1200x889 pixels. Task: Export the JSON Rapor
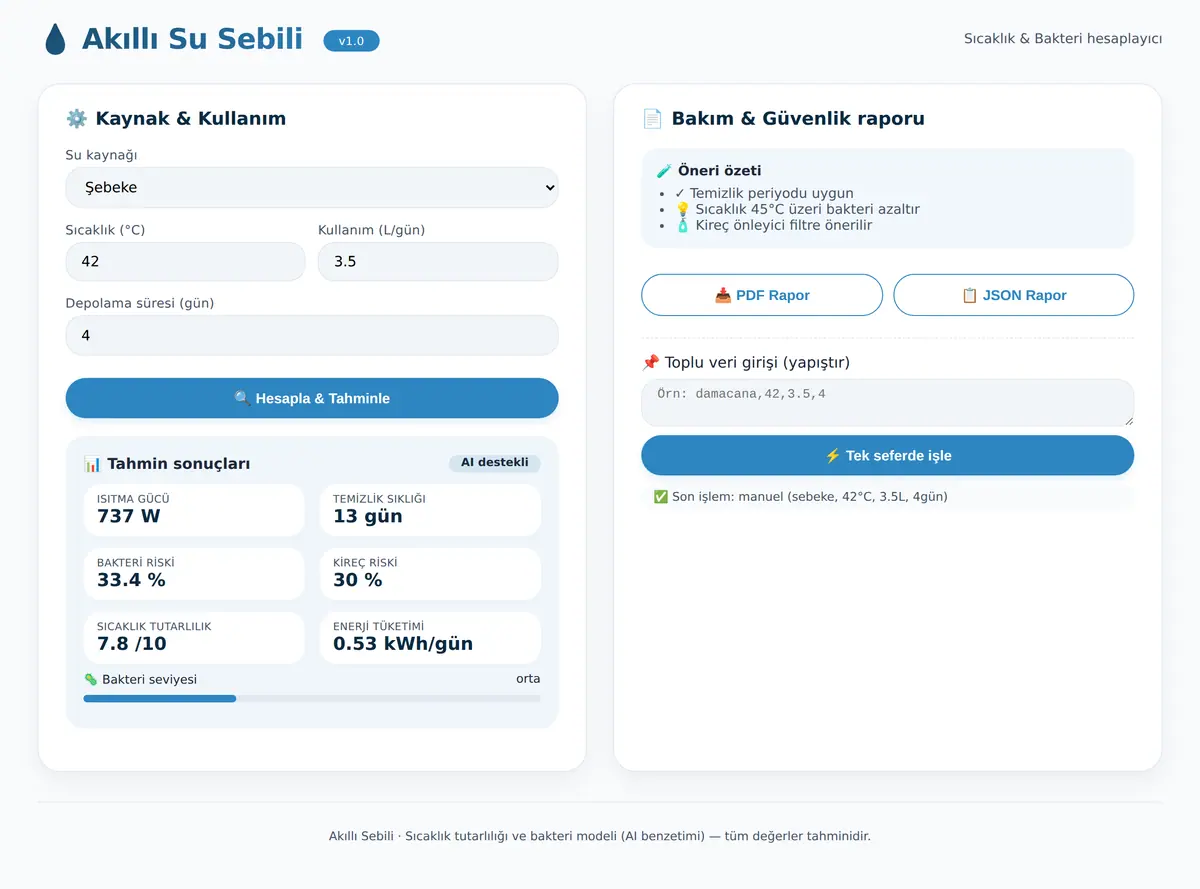(1014, 295)
